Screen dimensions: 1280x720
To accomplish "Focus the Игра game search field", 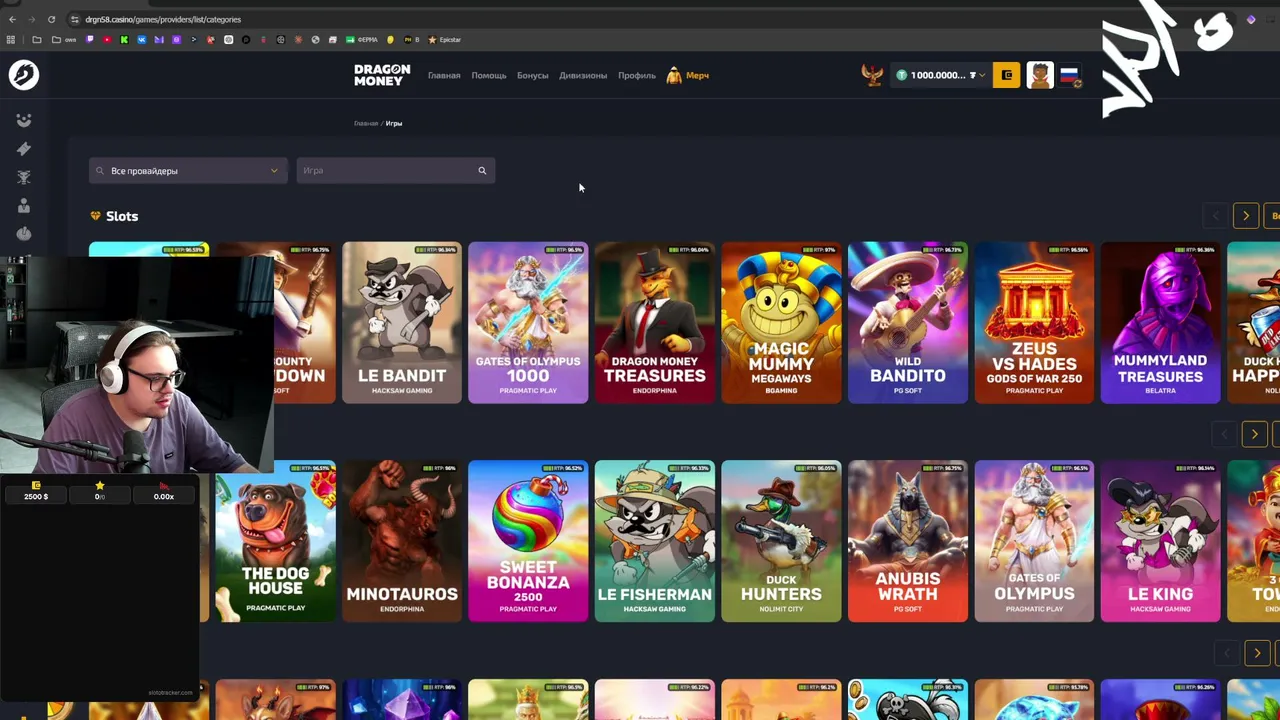I will 396,171.
